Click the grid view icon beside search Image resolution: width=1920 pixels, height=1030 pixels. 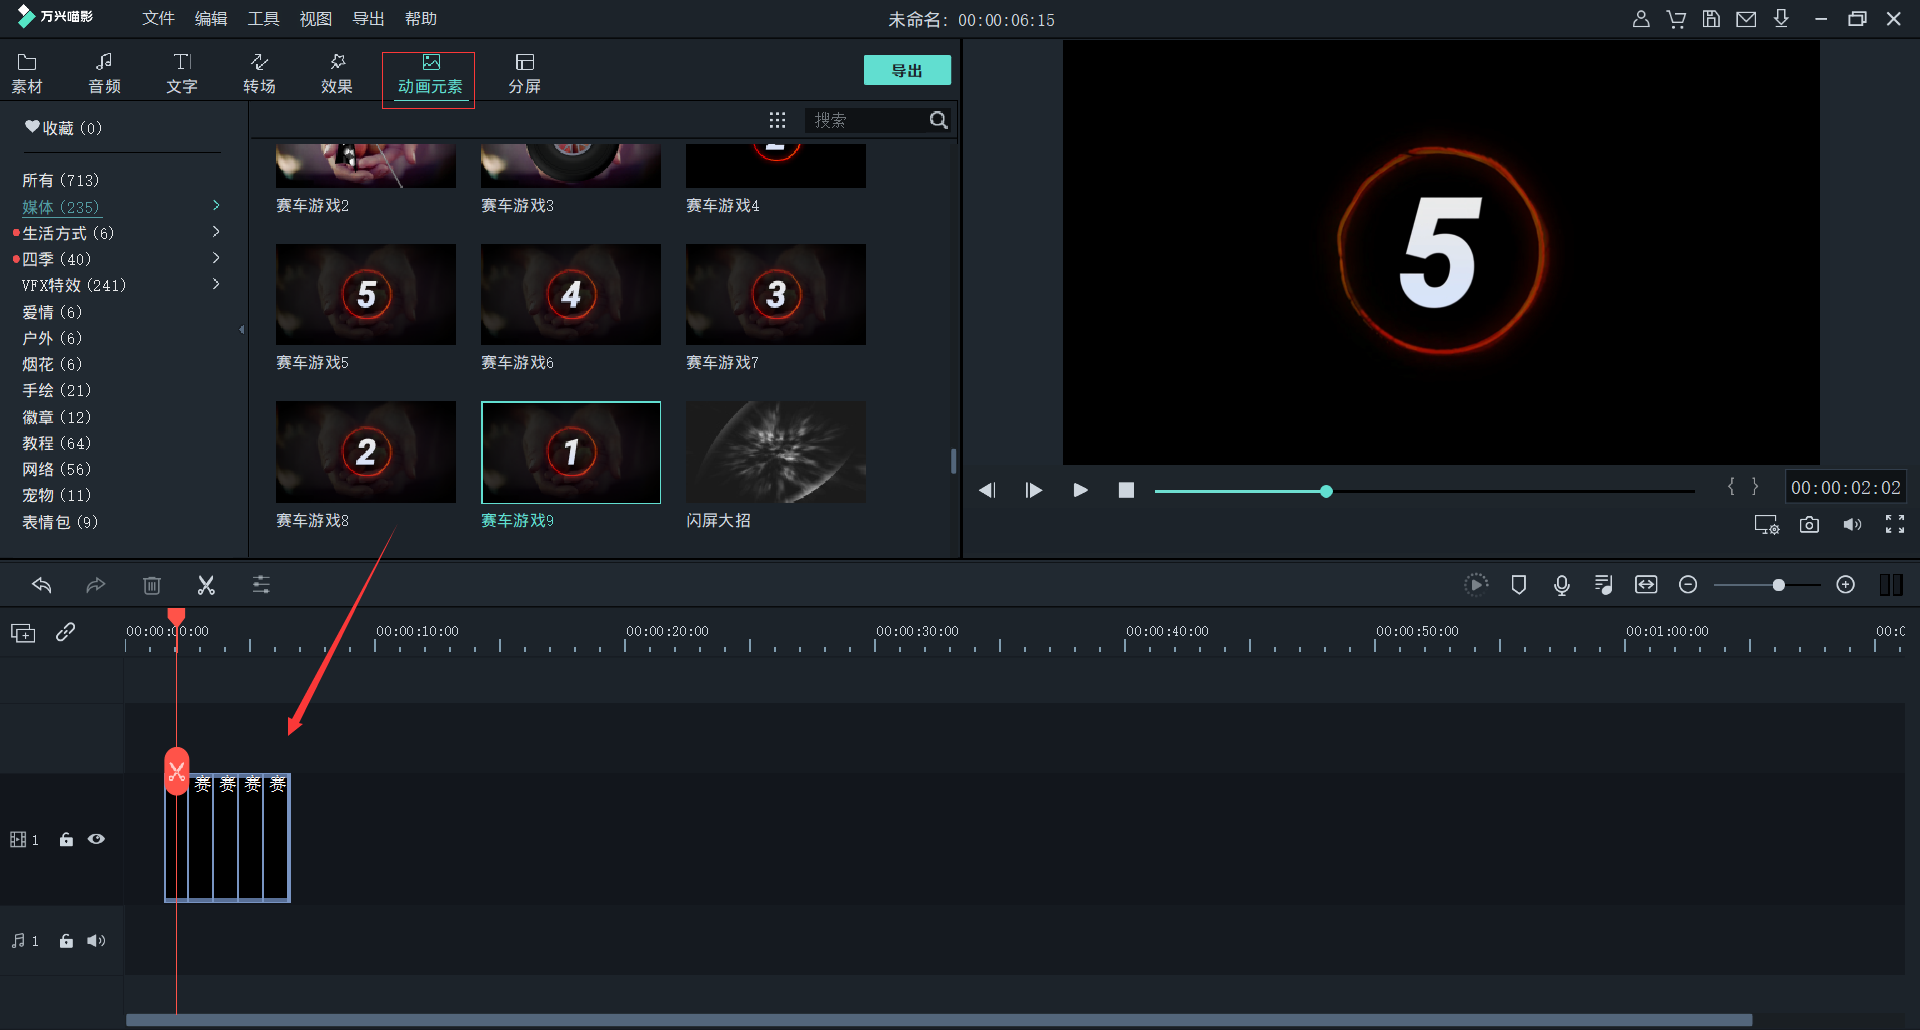tap(777, 120)
